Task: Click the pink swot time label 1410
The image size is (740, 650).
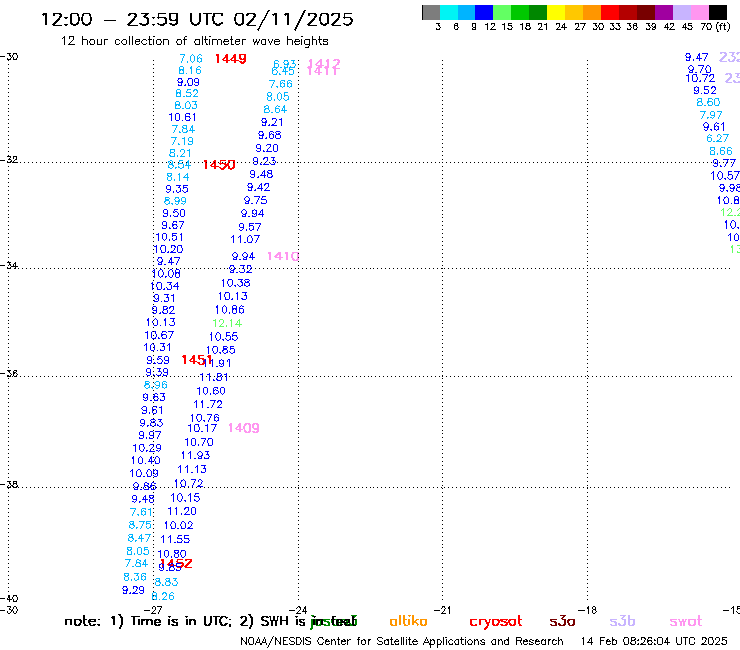Action: click(283, 256)
